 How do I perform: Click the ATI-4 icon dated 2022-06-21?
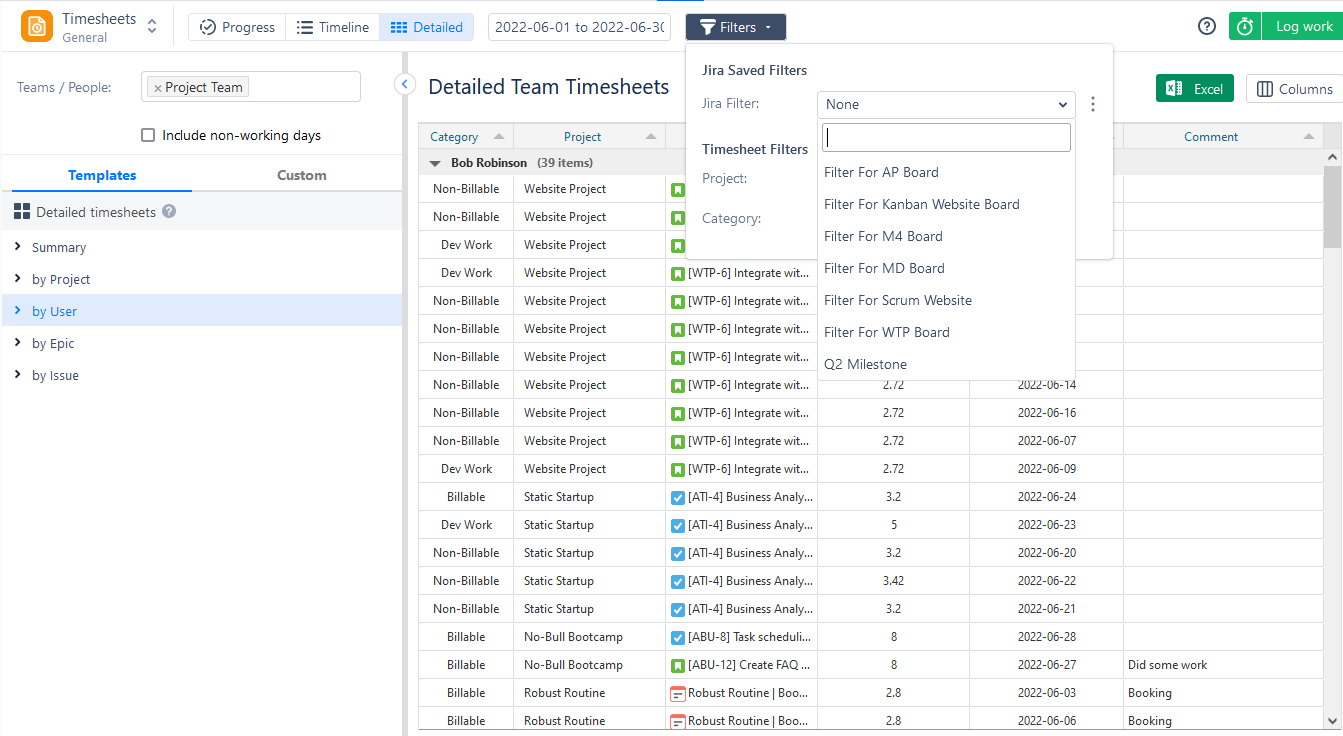pyautogui.click(x=678, y=609)
